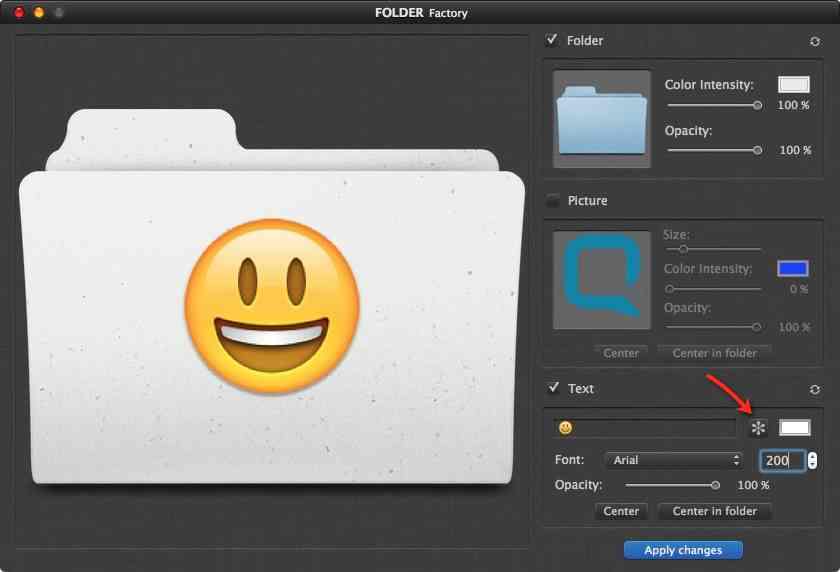This screenshot has height=572, width=840.
Task: Click Center in folder under Text
Action: (715, 511)
